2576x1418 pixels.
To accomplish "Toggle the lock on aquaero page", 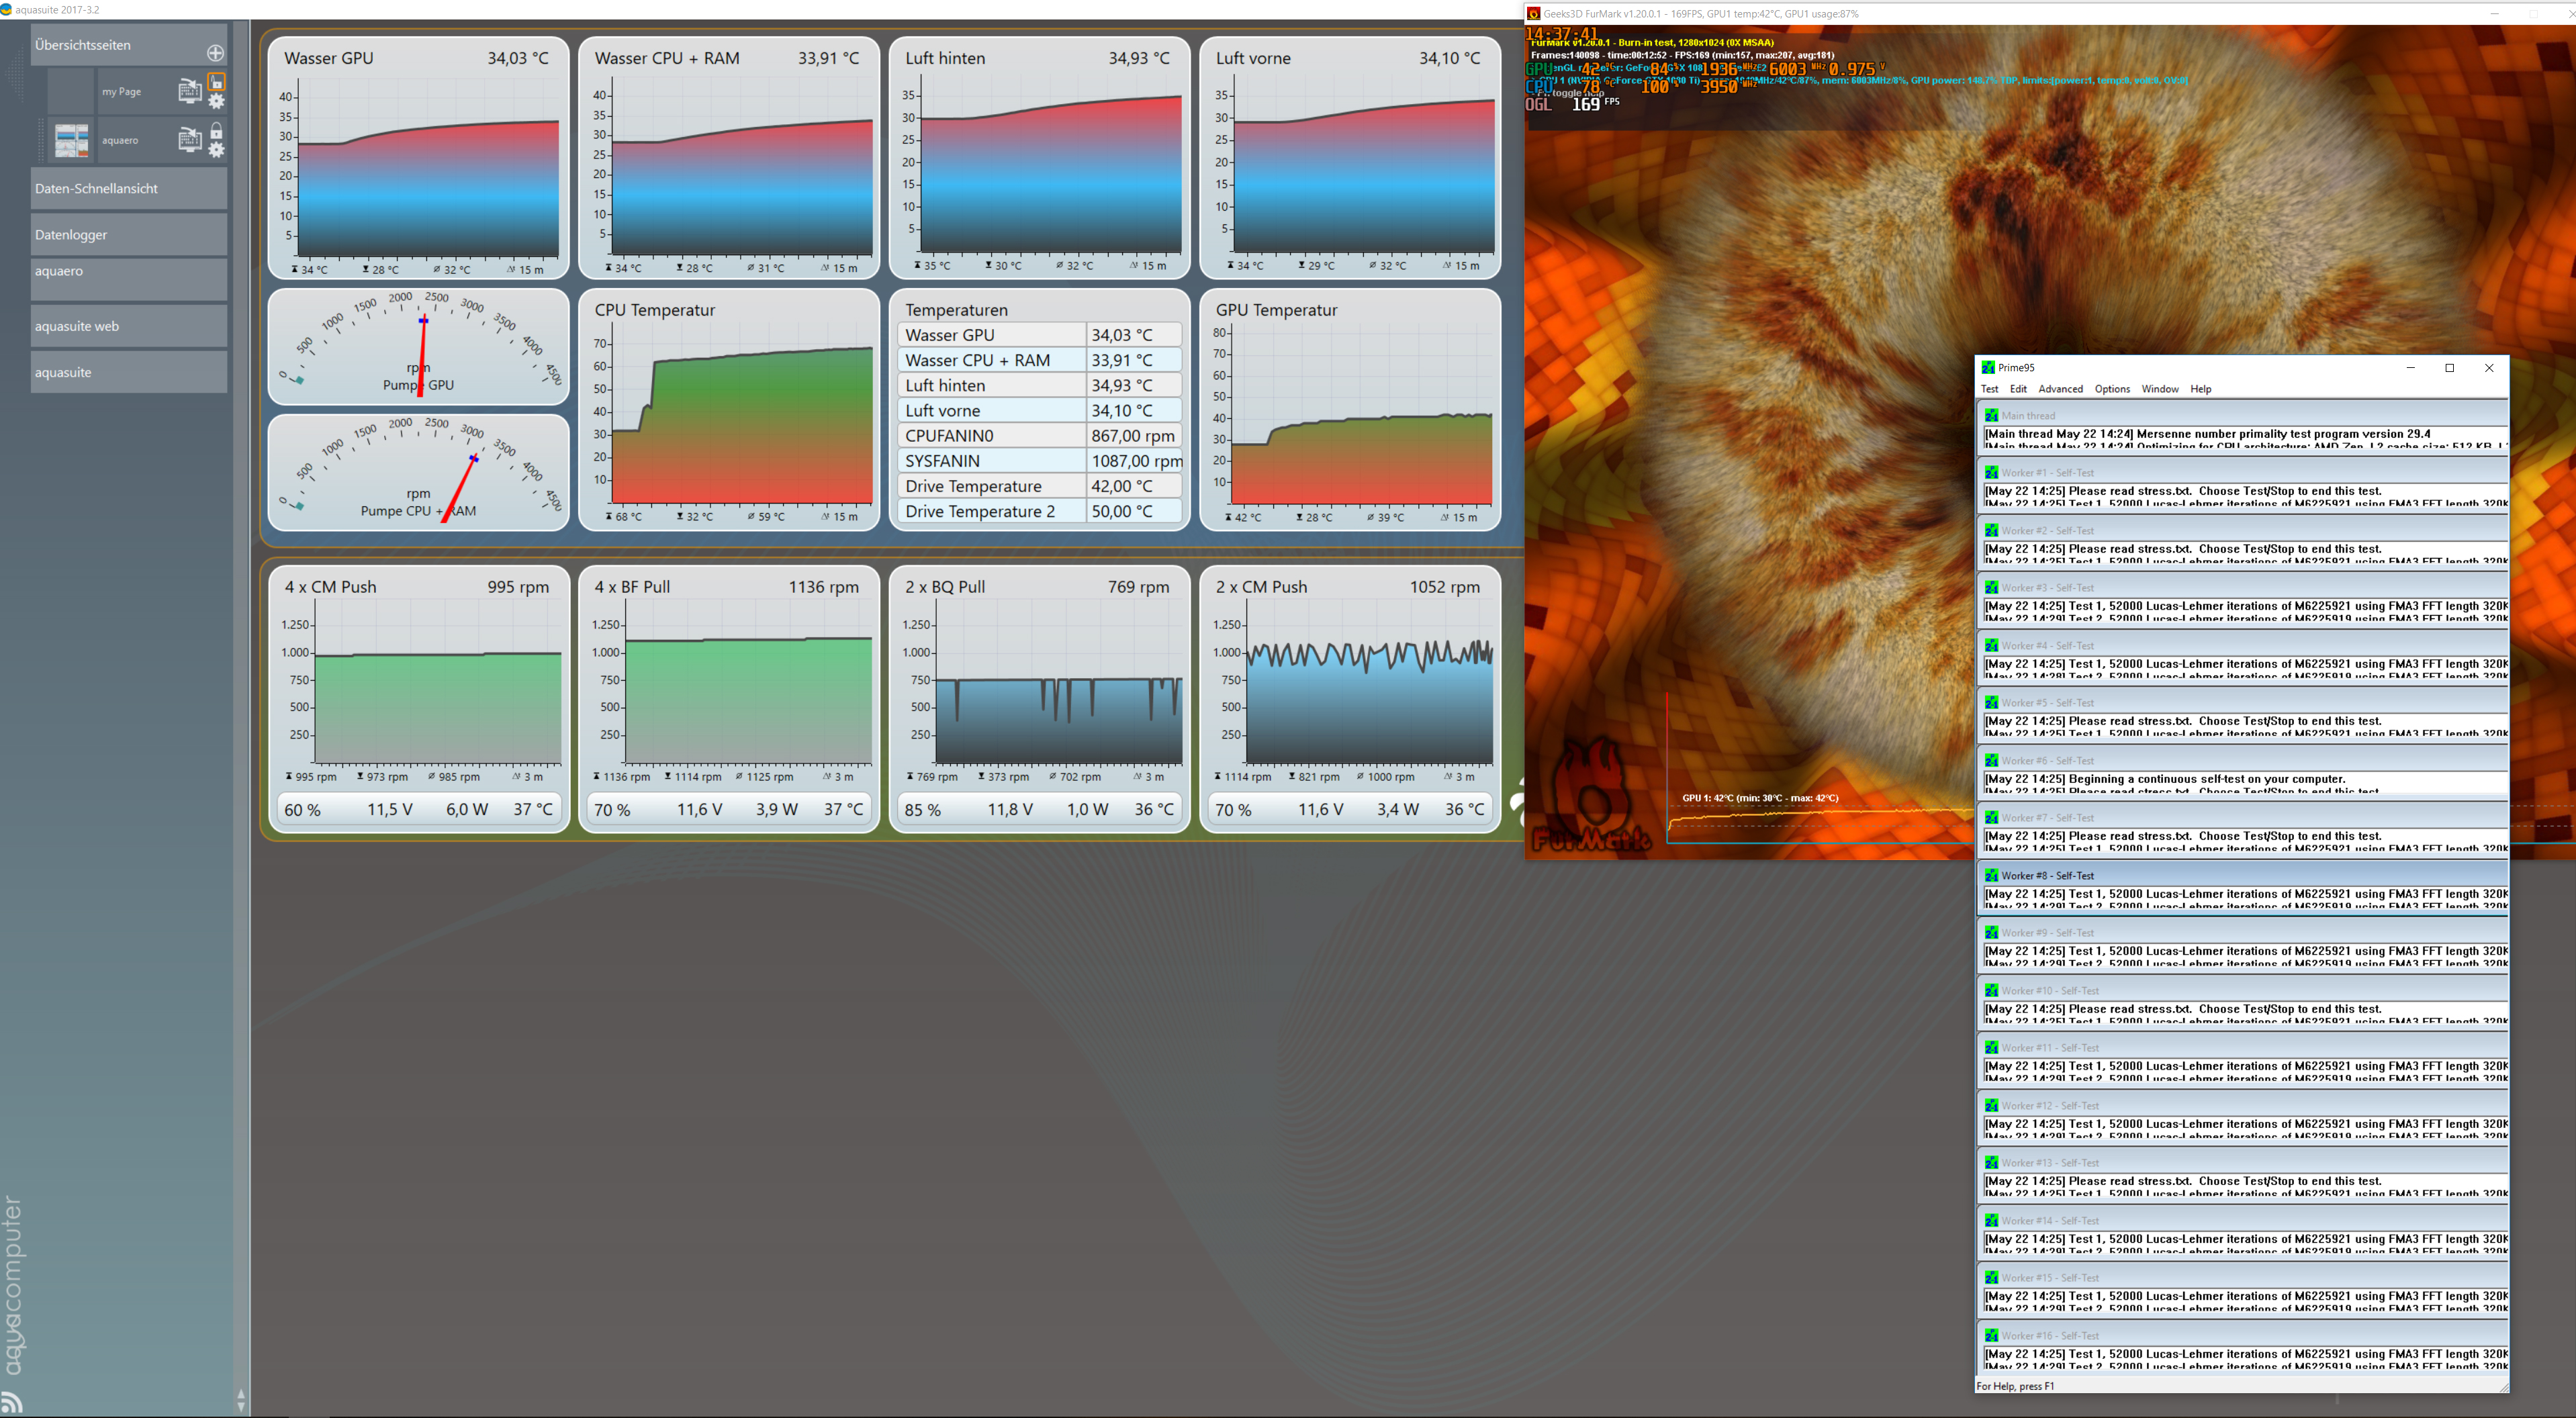I will (x=216, y=130).
